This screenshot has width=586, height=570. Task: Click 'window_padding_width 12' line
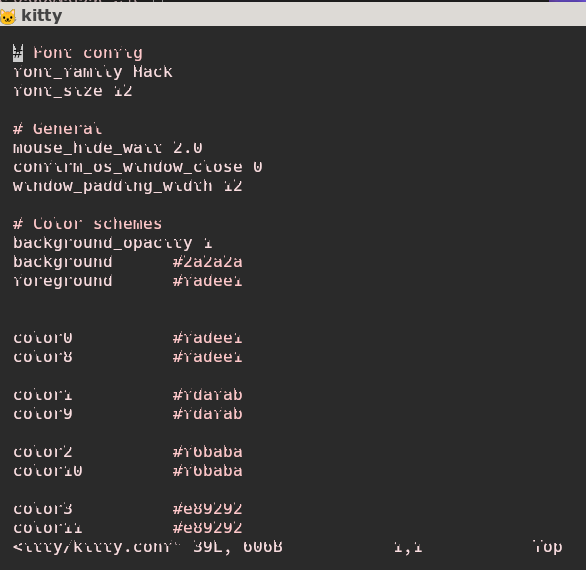127,186
